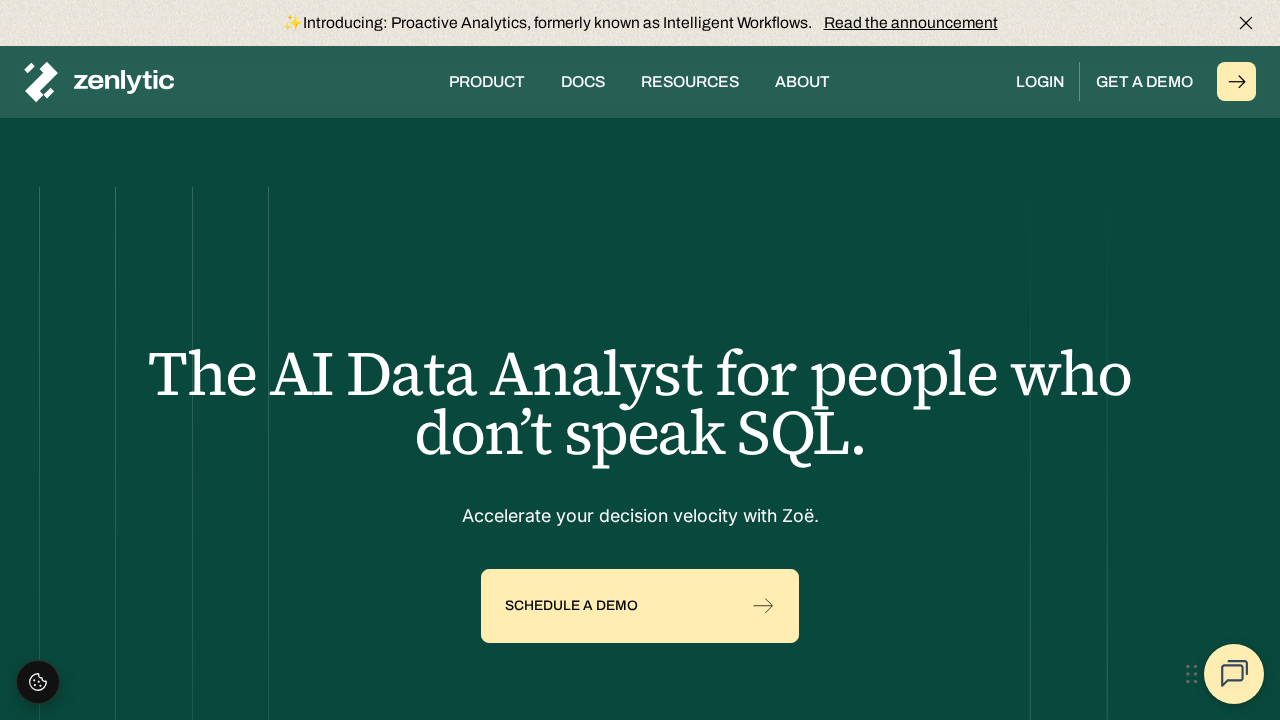Expand the RESOURCES navigation menu
This screenshot has height=720, width=1280.
[x=690, y=82]
